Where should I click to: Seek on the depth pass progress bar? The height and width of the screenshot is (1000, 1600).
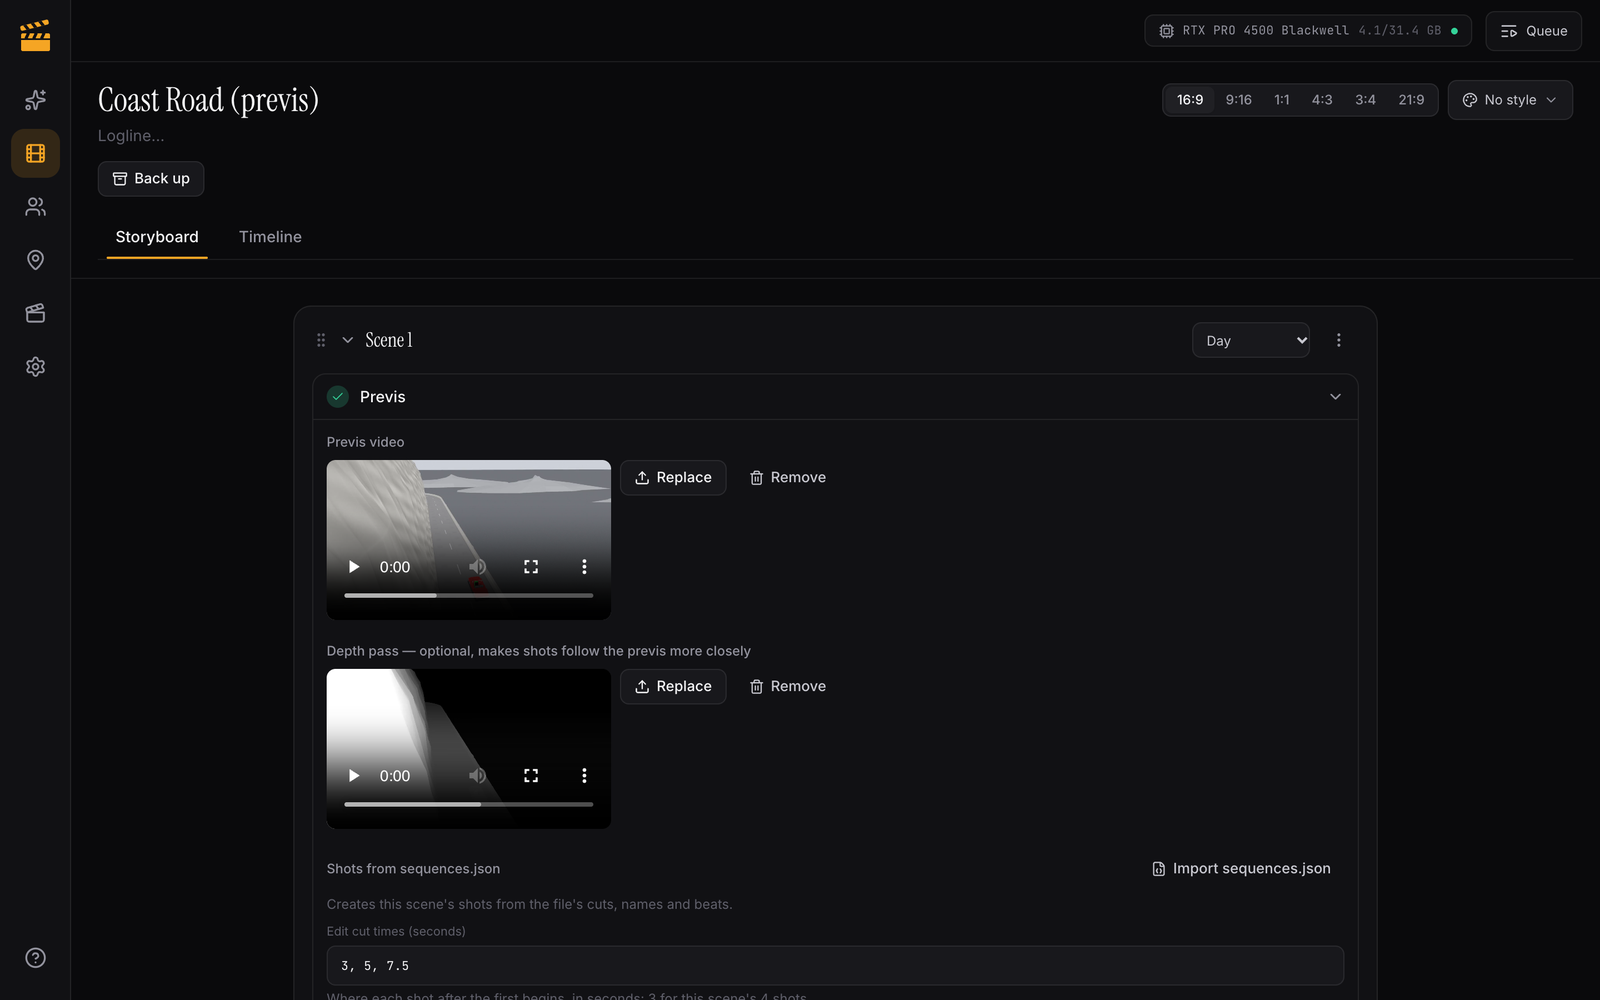[469, 804]
